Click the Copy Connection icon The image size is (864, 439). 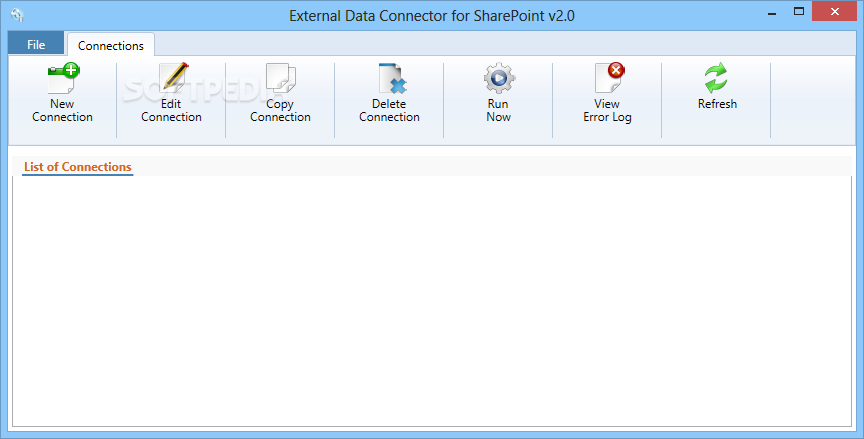click(280, 78)
